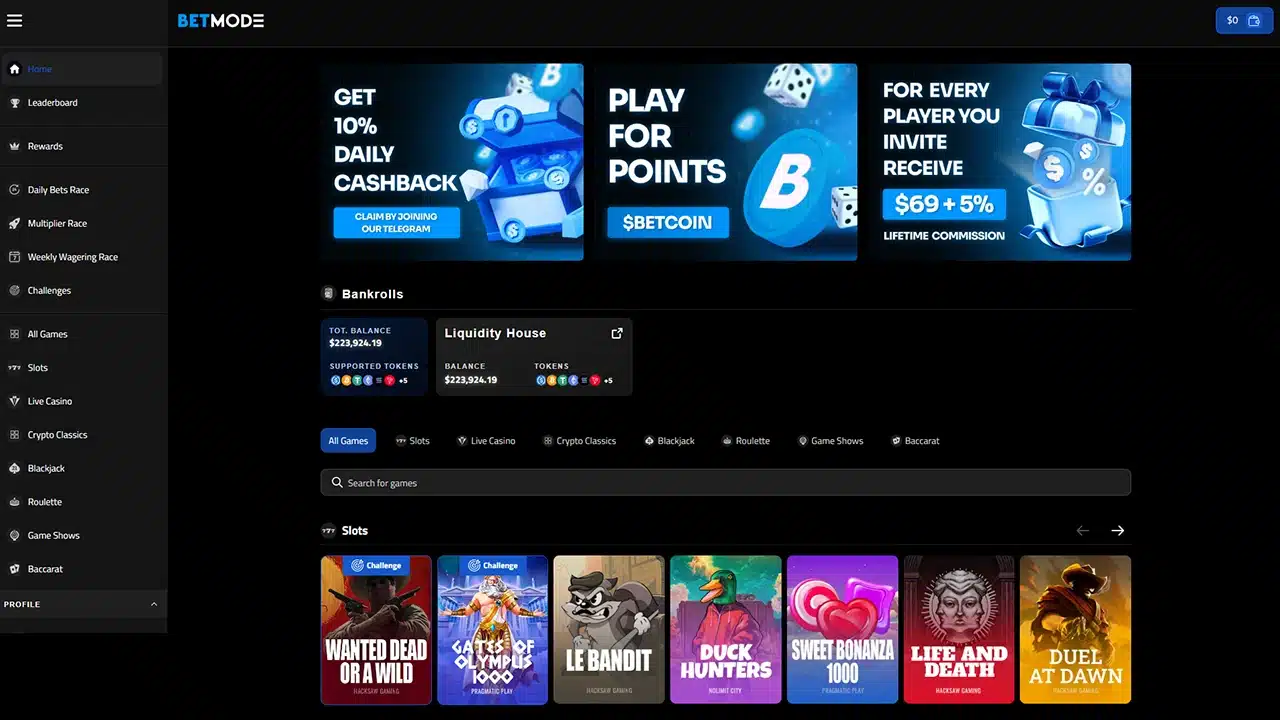1280x720 pixels.
Task: Open Multiplier Race in sidebar
Action: click(82, 223)
